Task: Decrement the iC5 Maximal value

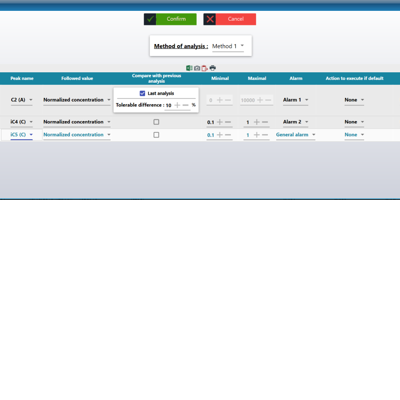Action: 265,135
